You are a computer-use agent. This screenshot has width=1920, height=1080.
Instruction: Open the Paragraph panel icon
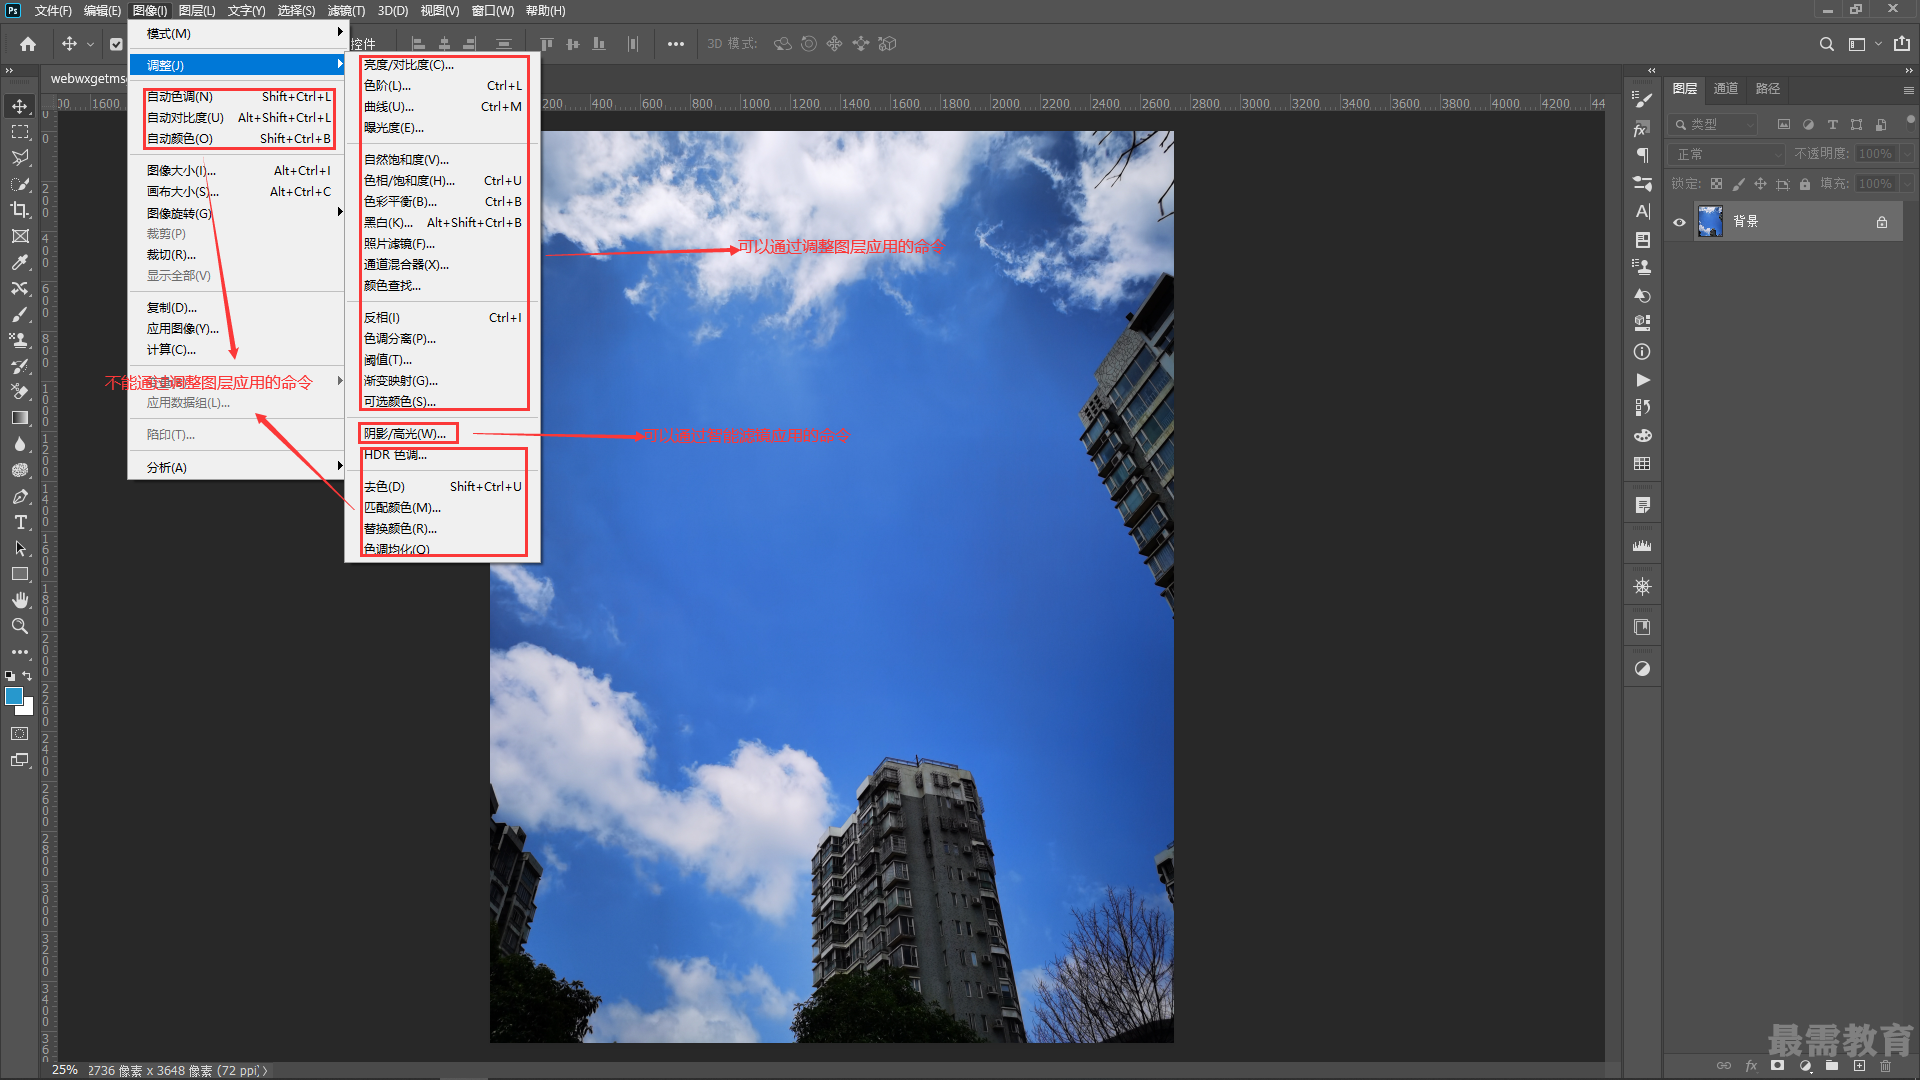1642,155
